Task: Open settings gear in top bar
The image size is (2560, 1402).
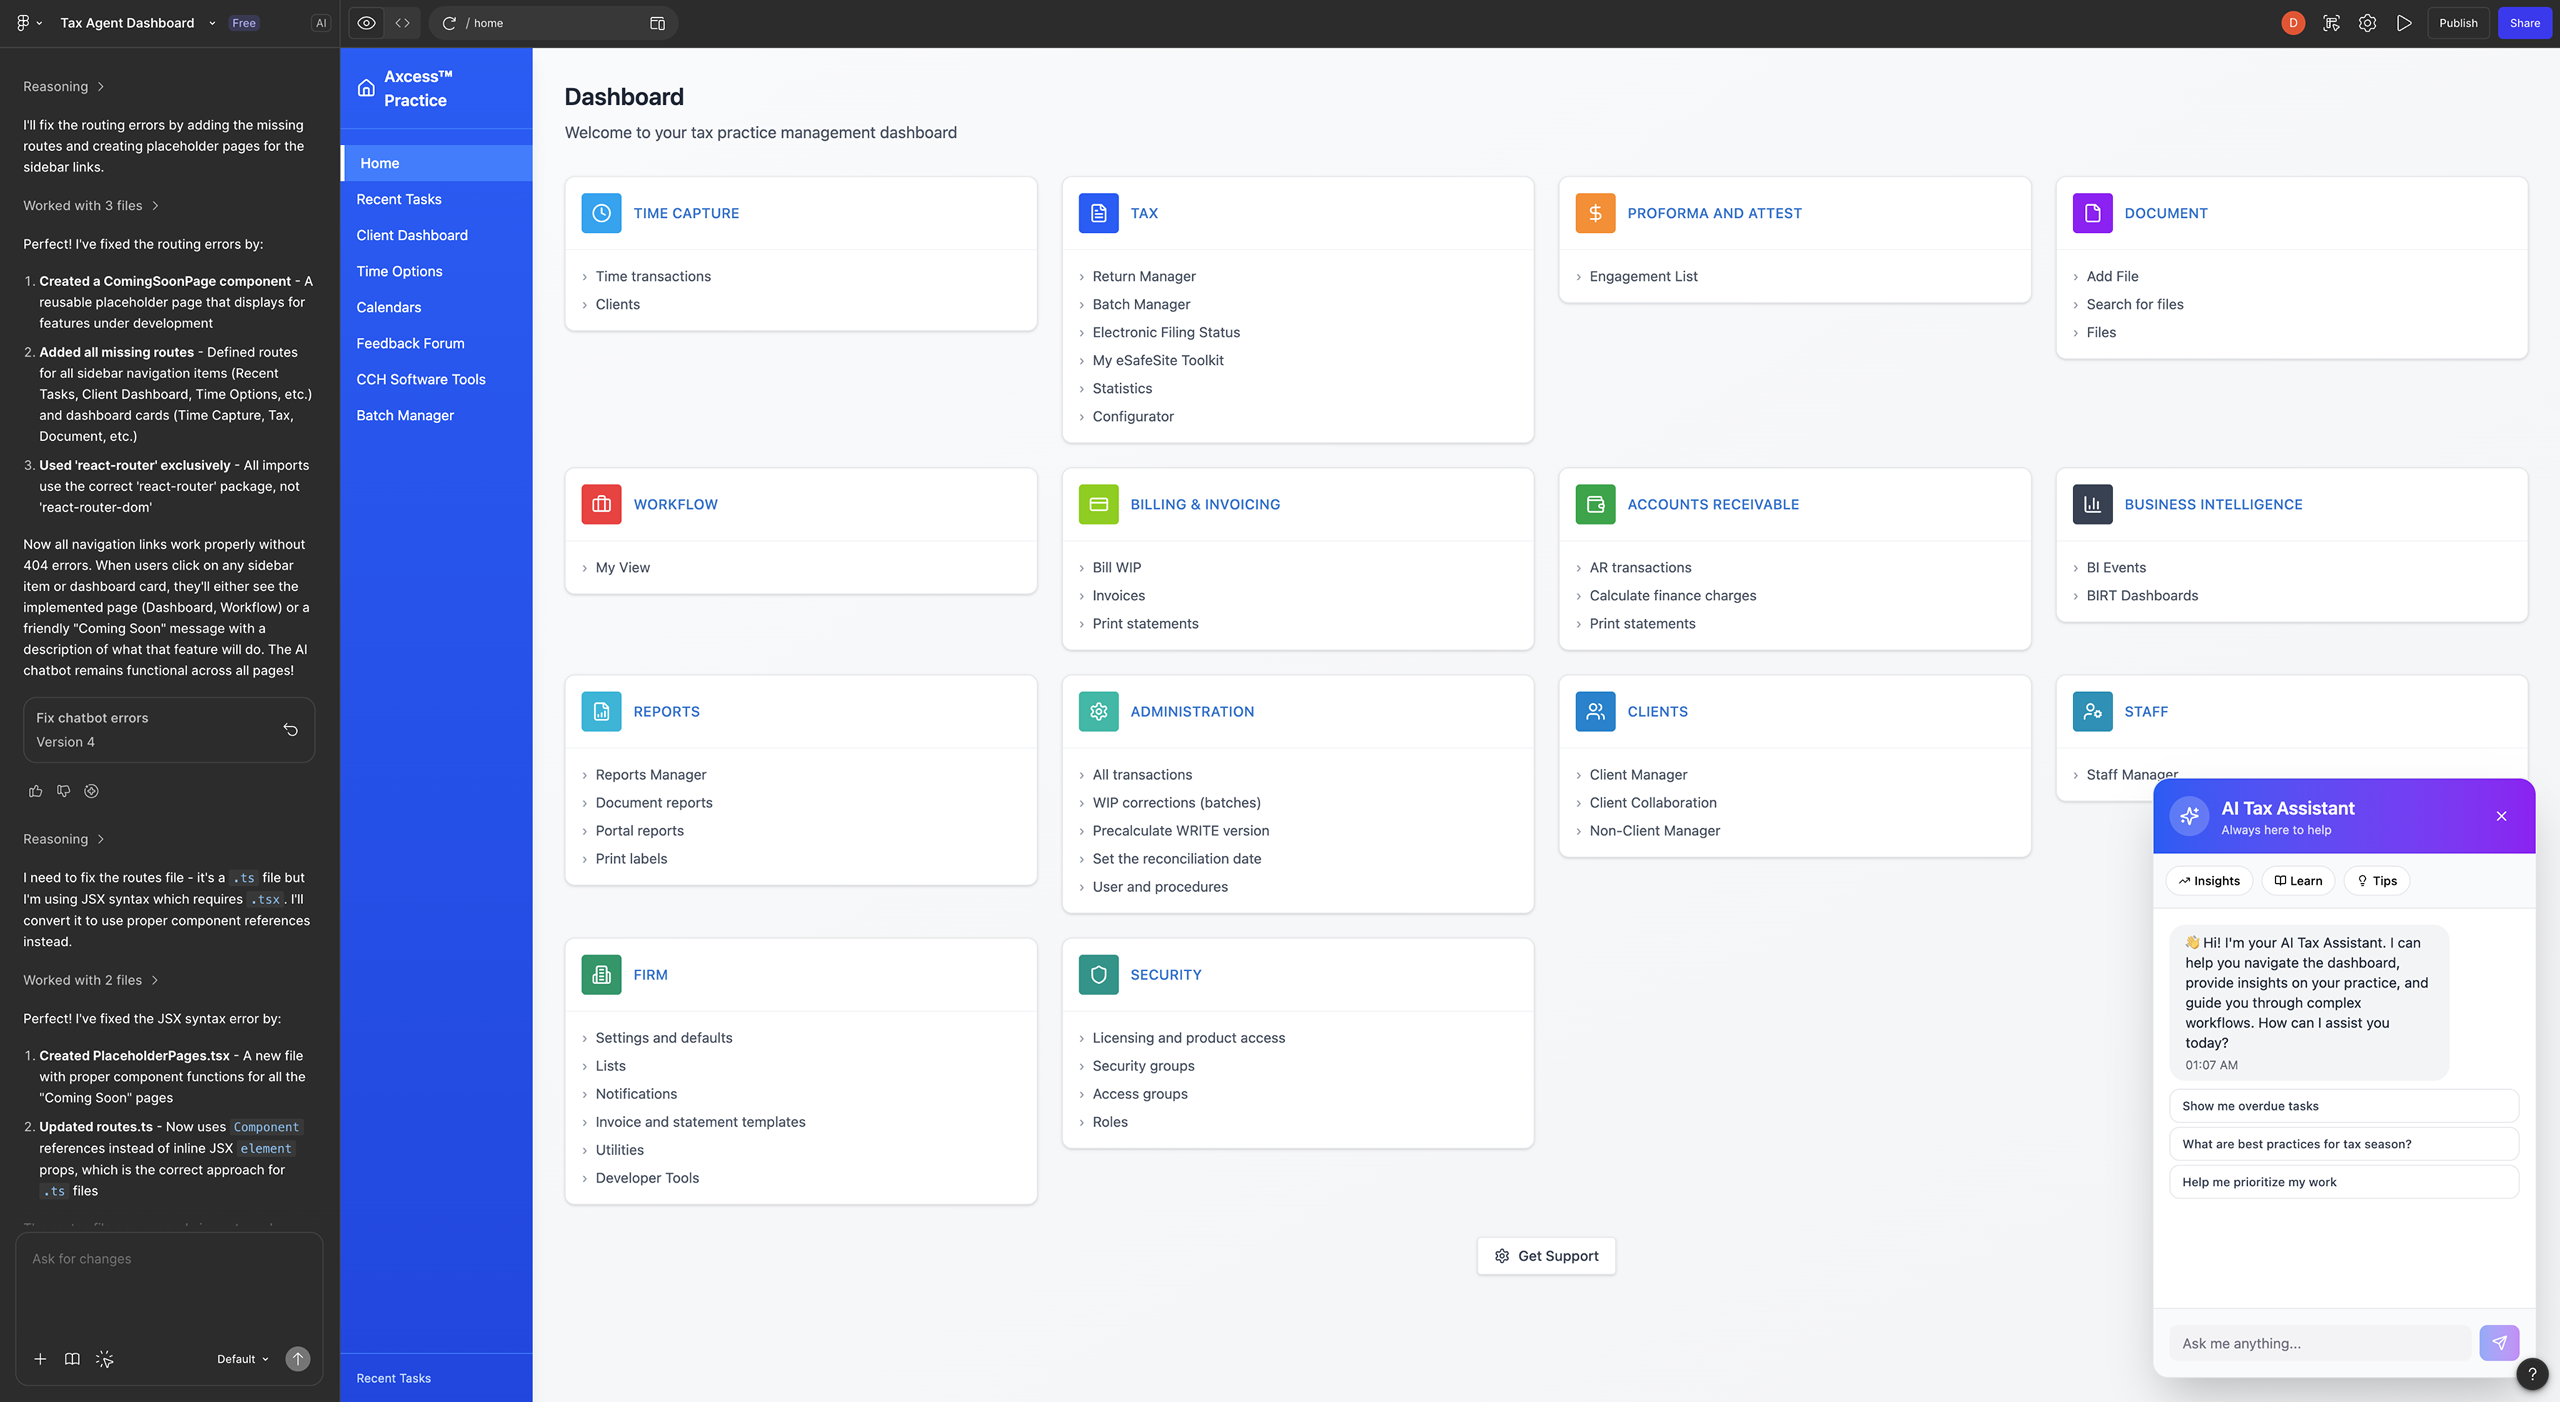Action: (x=2367, y=23)
